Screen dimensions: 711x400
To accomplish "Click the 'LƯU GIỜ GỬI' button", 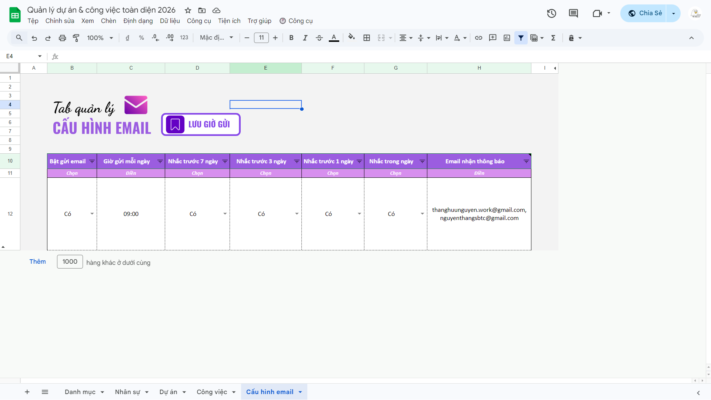I will click(x=201, y=125).
